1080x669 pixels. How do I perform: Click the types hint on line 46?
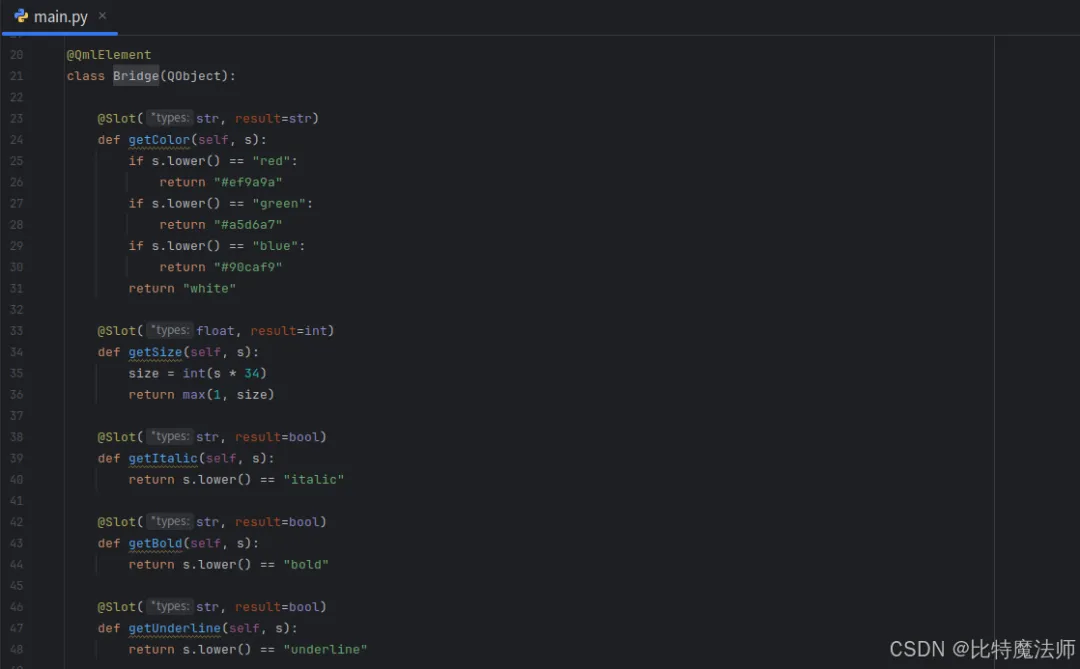[x=169, y=606]
